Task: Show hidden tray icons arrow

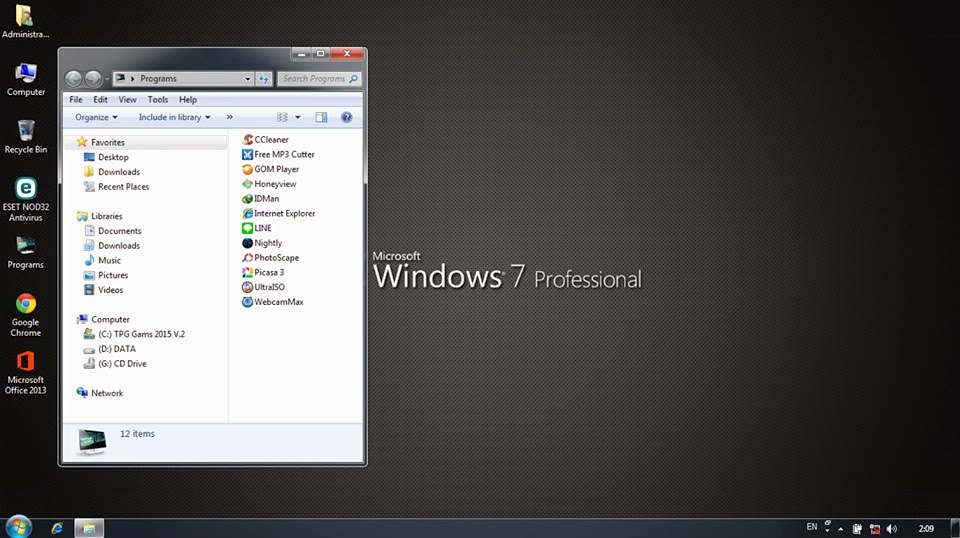Action: (x=841, y=529)
